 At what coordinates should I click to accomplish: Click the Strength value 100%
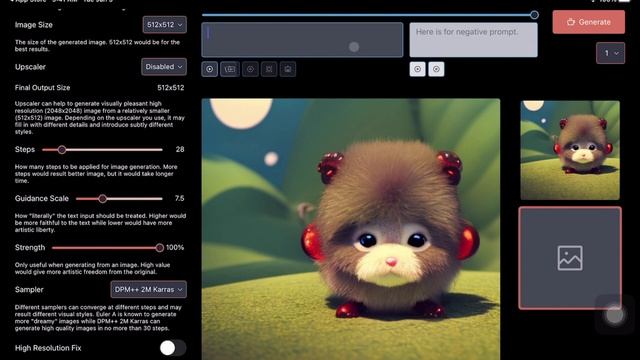tap(175, 247)
